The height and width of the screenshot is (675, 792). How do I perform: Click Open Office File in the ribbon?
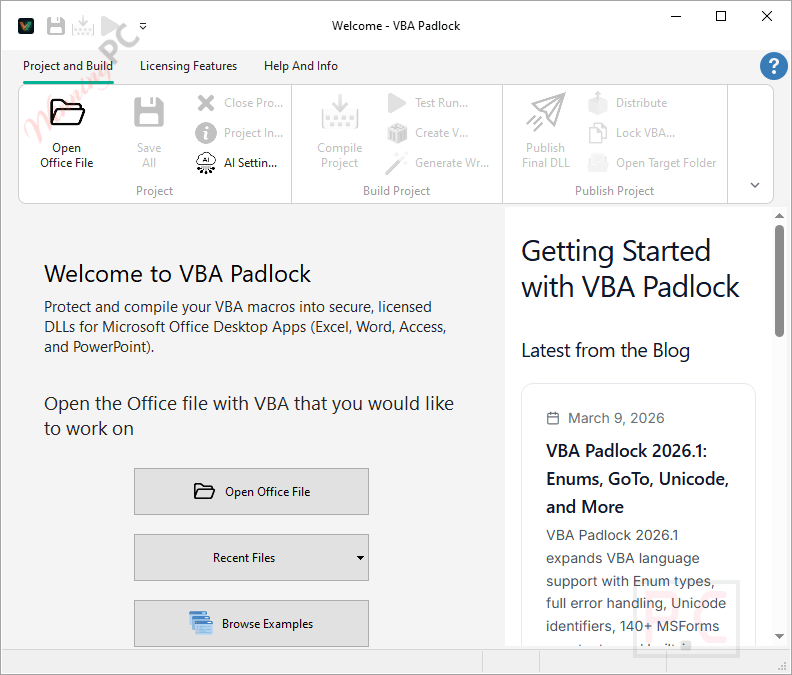click(67, 133)
